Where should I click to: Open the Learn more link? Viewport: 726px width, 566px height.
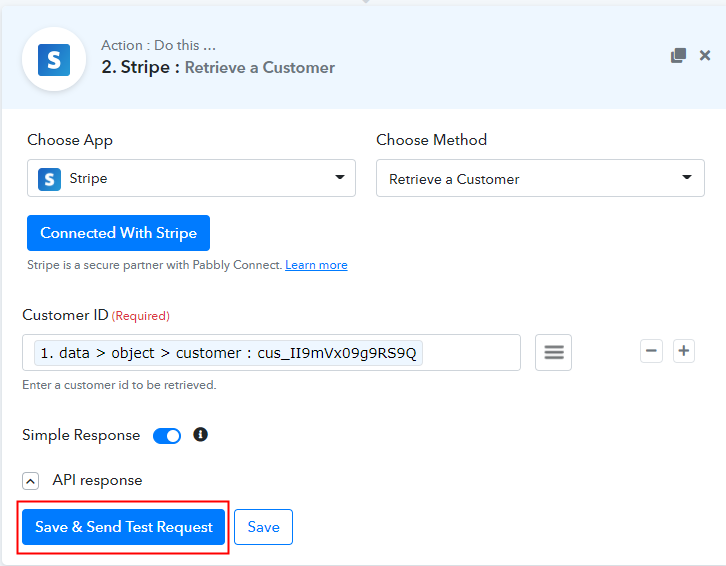click(x=316, y=265)
